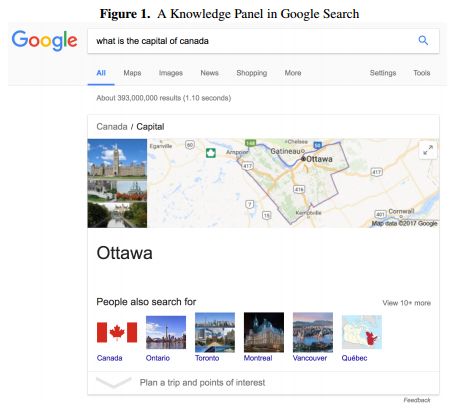
Task: Open the Canada flag thumbnail
Action: tap(117, 332)
